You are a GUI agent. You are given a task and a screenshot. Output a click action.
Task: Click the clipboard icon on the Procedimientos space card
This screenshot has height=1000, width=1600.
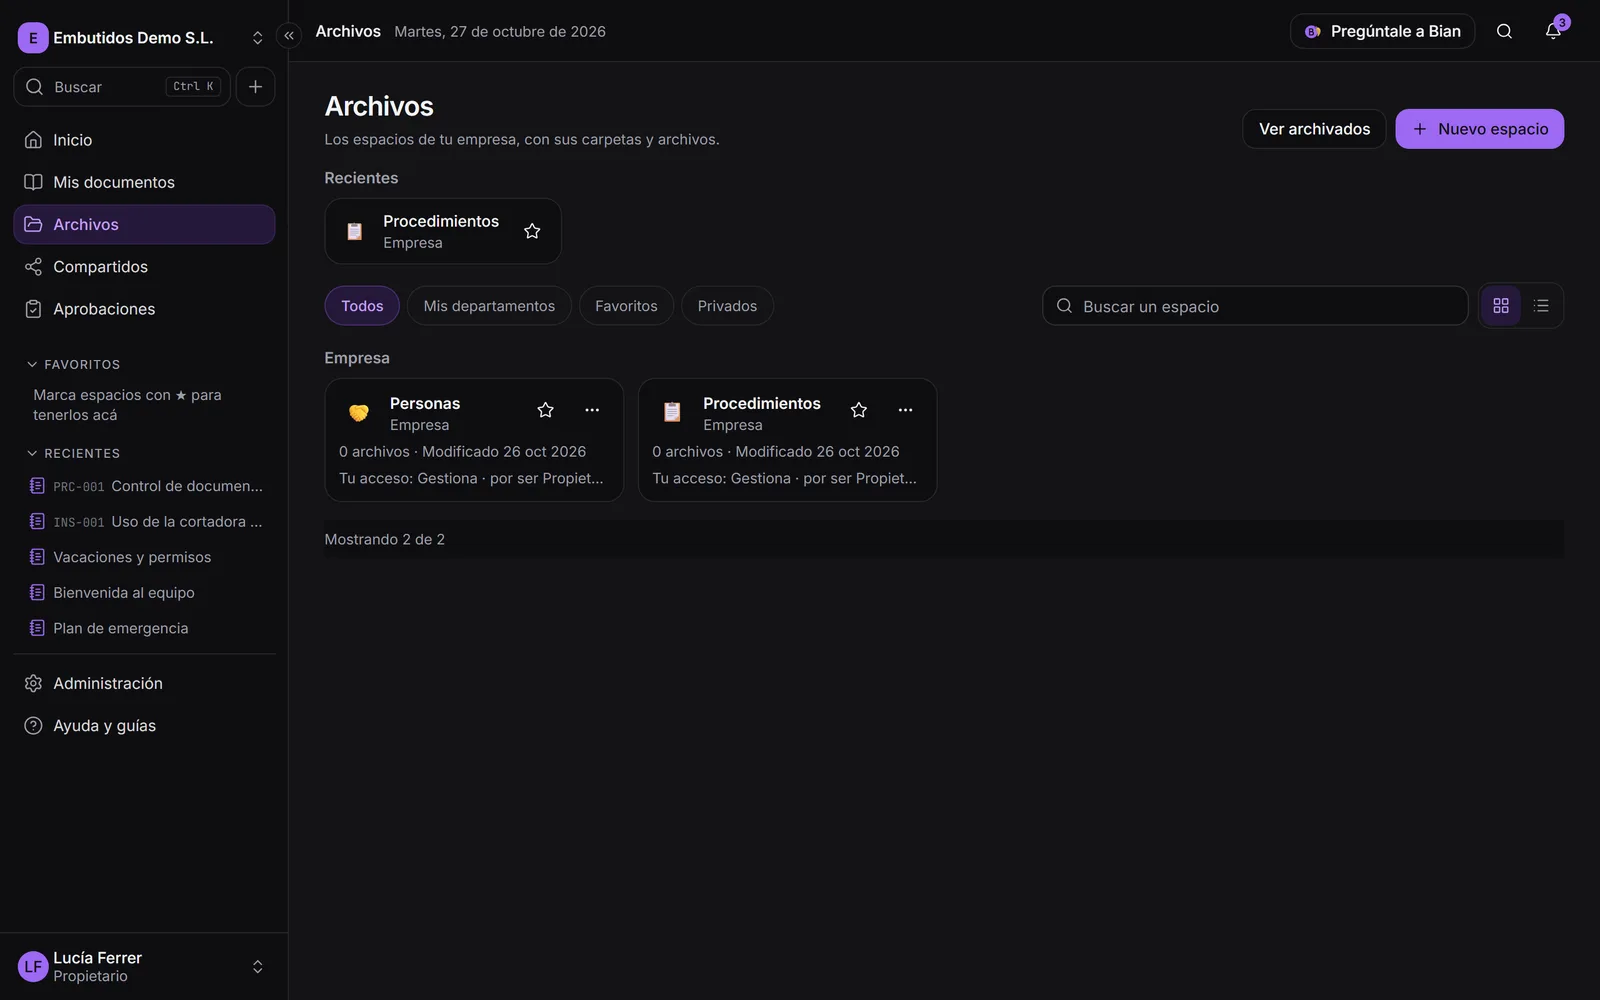pos(672,412)
